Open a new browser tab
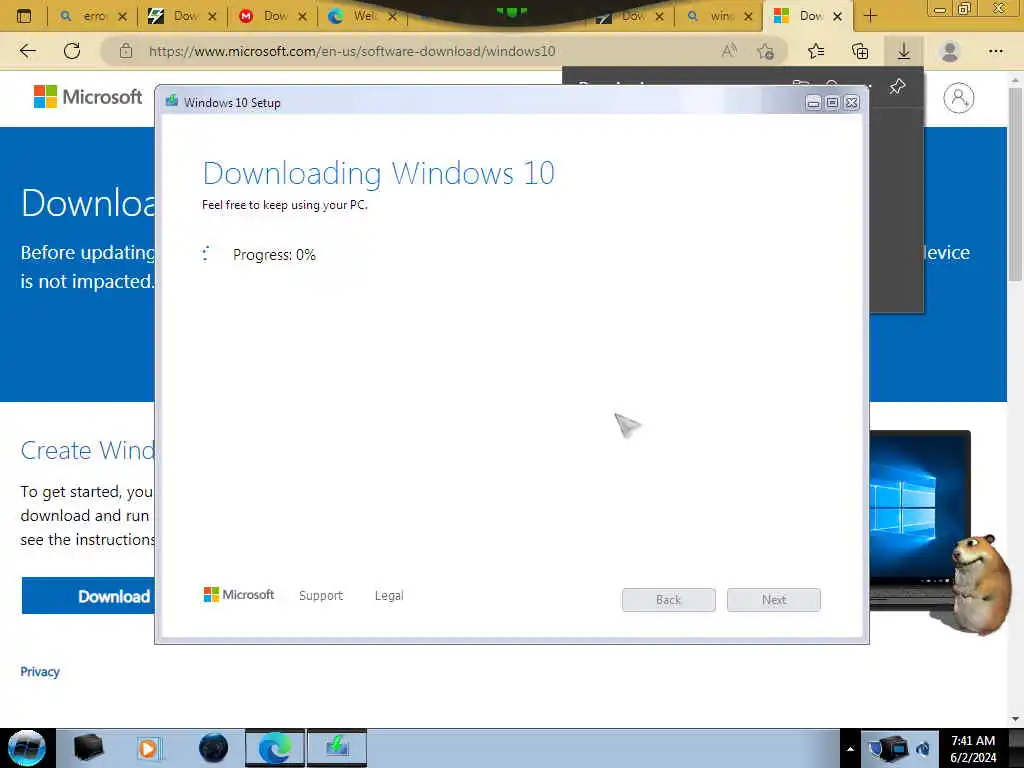This screenshot has width=1024, height=768. pyautogui.click(x=871, y=16)
